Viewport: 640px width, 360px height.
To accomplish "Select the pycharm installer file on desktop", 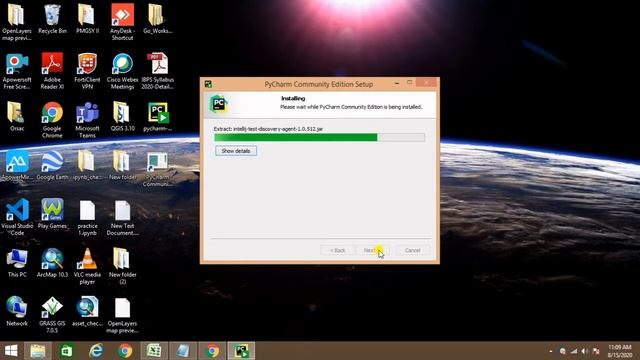I will pyautogui.click(x=158, y=116).
